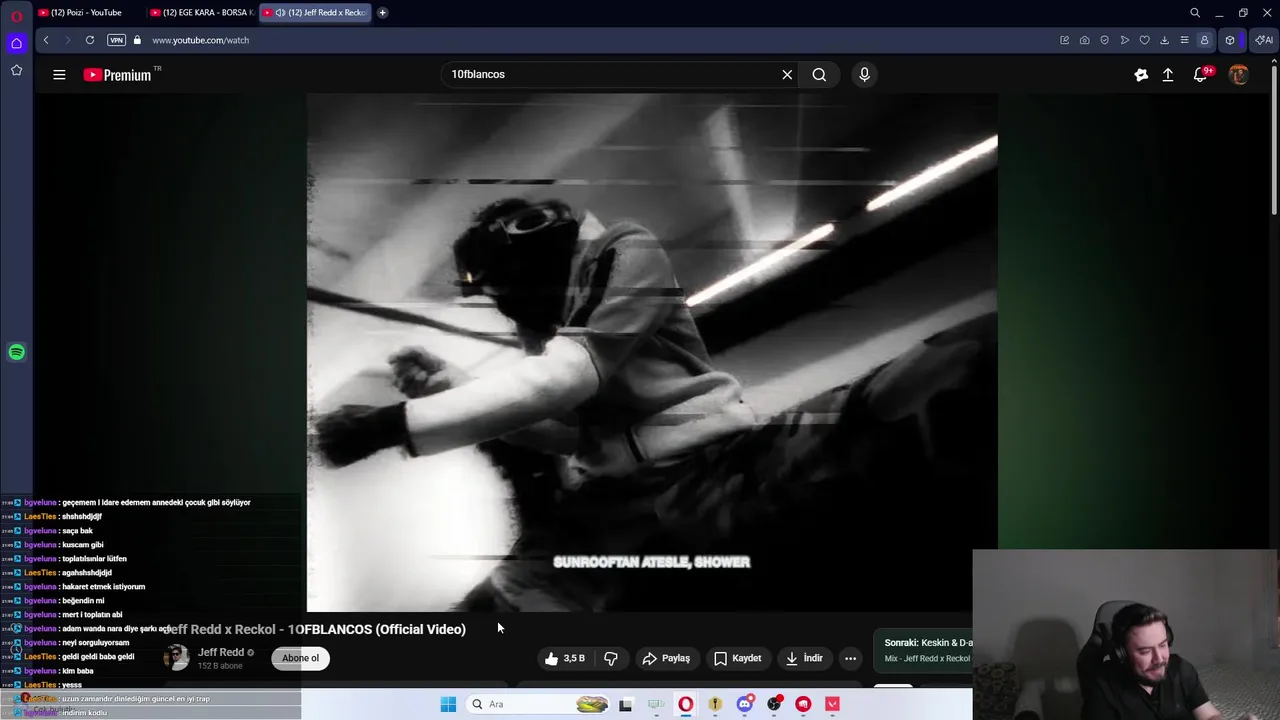The width and height of the screenshot is (1280, 720).
Task: Open the YouTube hamburger guide menu
Action: tap(59, 74)
